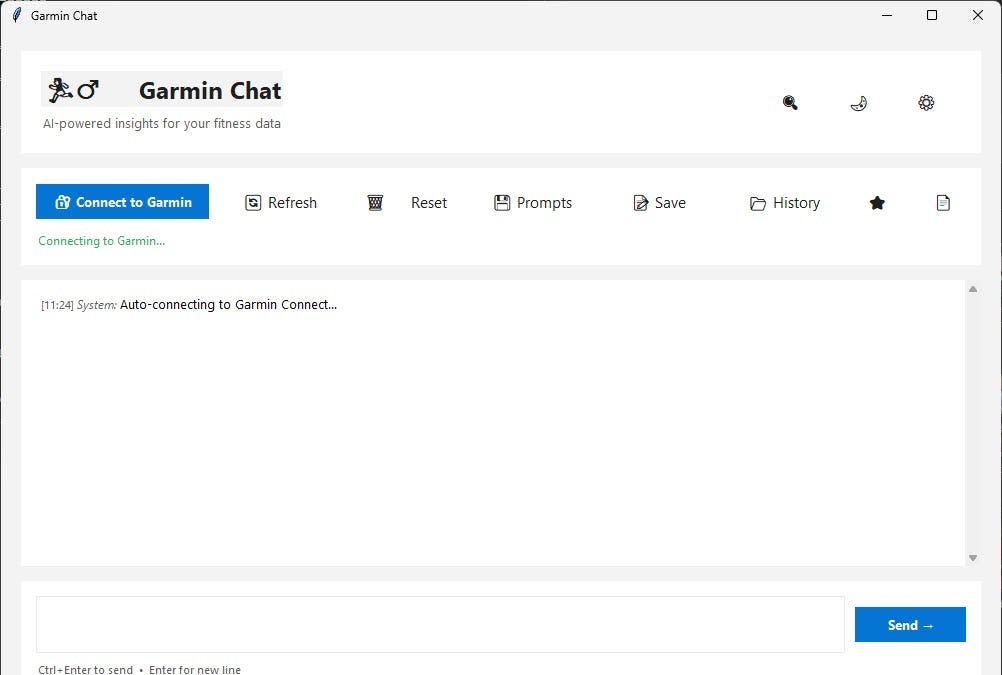Click the star favorites icon

point(877,203)
